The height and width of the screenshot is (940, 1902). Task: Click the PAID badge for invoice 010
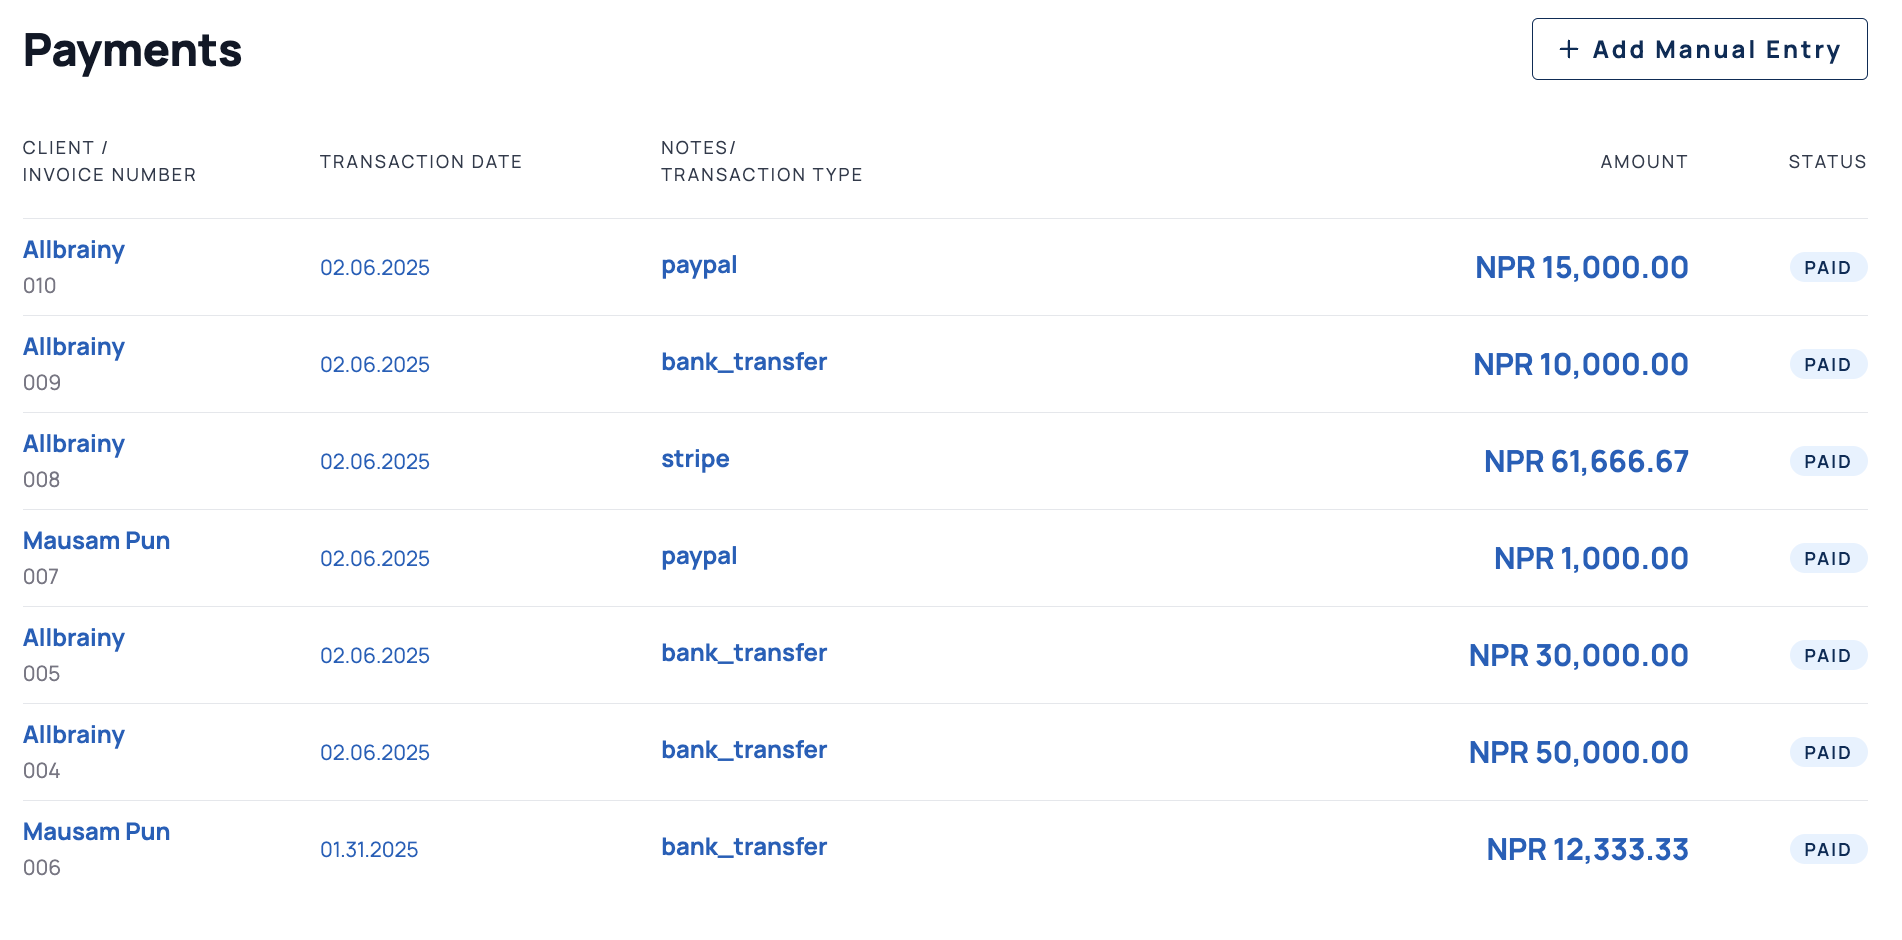(1828, 267)
